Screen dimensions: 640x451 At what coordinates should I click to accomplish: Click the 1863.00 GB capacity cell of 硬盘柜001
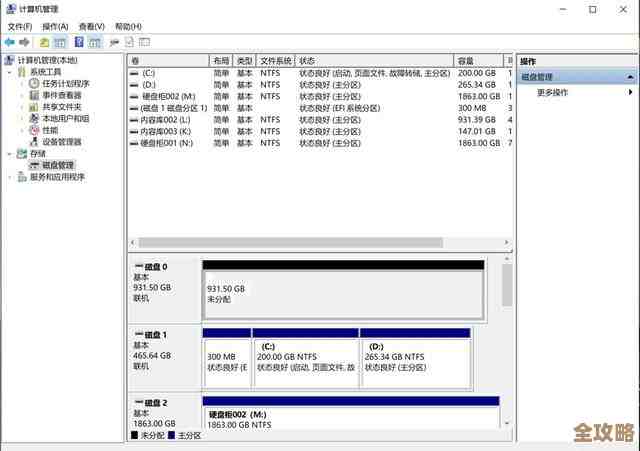click(479, 143)
